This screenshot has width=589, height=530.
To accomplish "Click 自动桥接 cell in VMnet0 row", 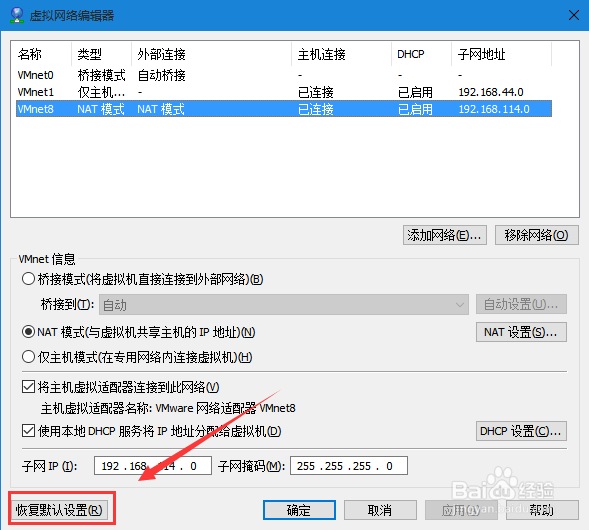I will [162, 75].
